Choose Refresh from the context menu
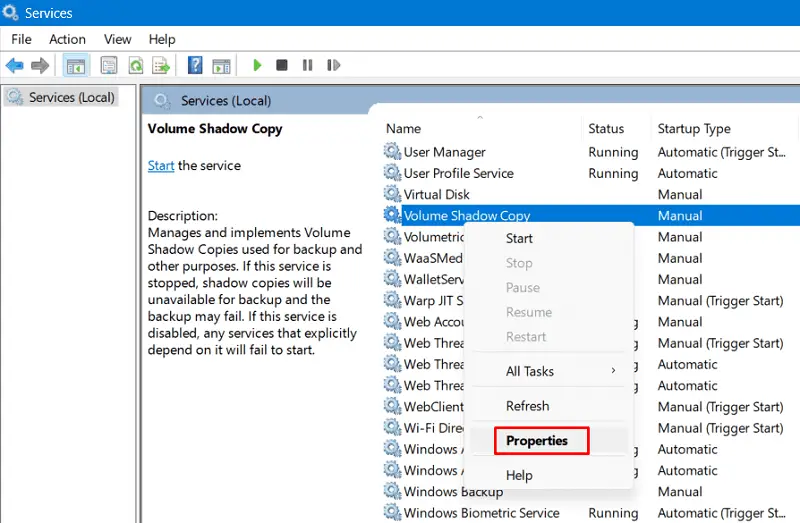The width and height of the screenshot is (800, 523). tap(527, 406)
